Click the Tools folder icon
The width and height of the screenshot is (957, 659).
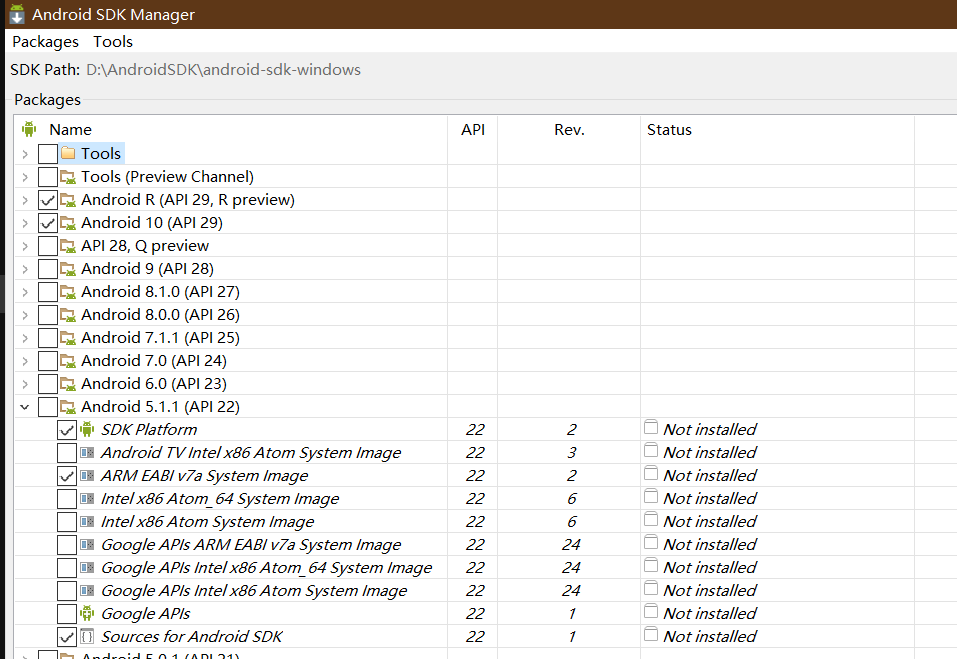[x=68, y=153]
